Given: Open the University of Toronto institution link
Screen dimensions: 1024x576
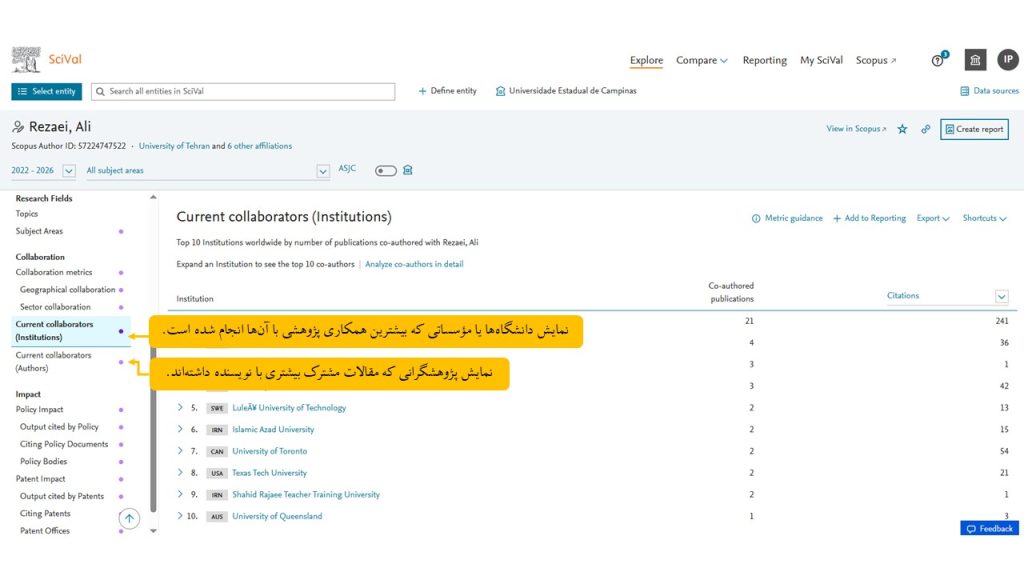Looking at the screenshot, I should [x=270, y=451].
